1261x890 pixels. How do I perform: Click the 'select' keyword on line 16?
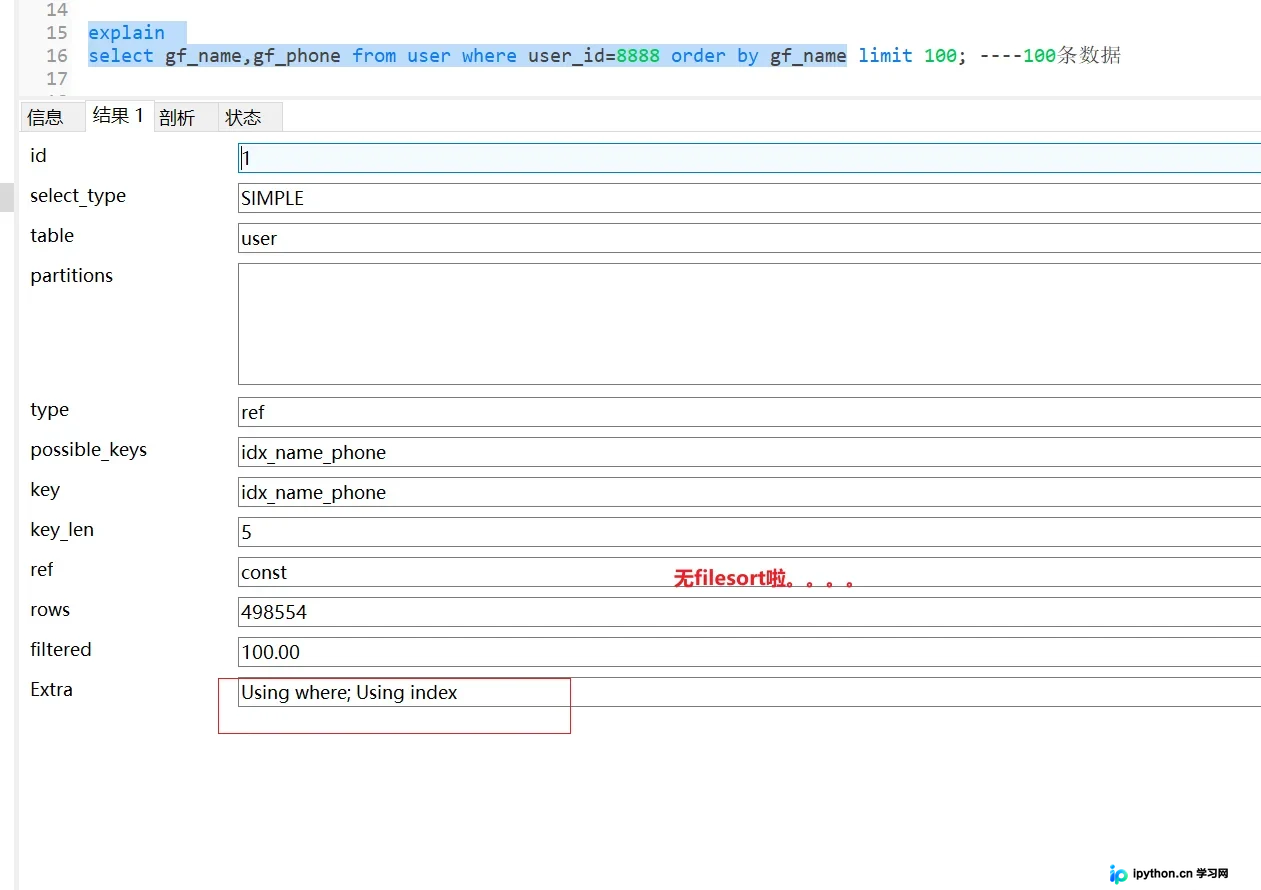click(x=121, y=55)
